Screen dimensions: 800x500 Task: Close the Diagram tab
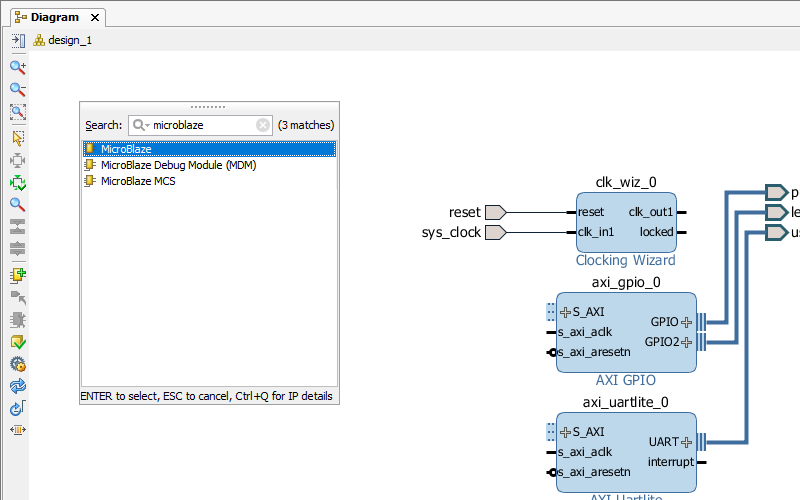(x=95, y=18)
